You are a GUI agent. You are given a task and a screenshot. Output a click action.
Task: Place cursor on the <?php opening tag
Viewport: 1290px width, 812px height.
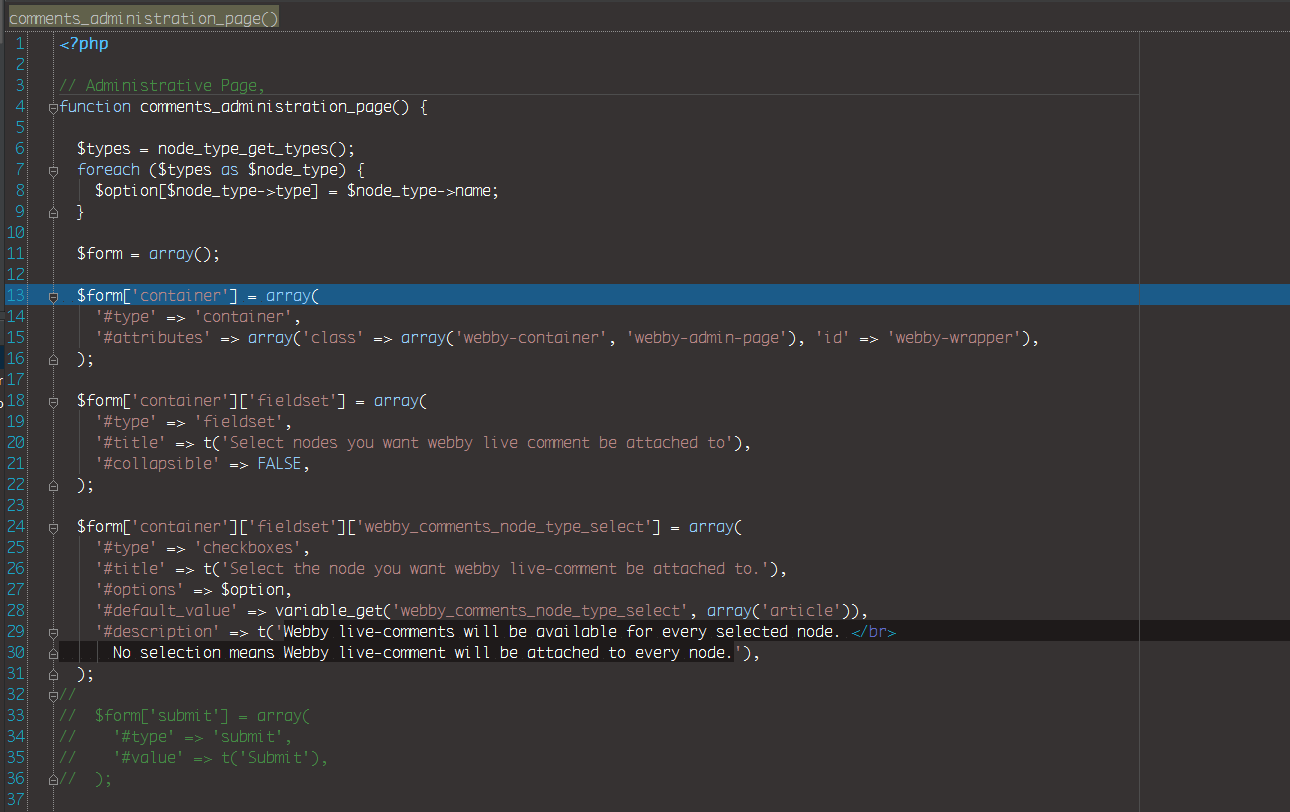pos(83,43)
